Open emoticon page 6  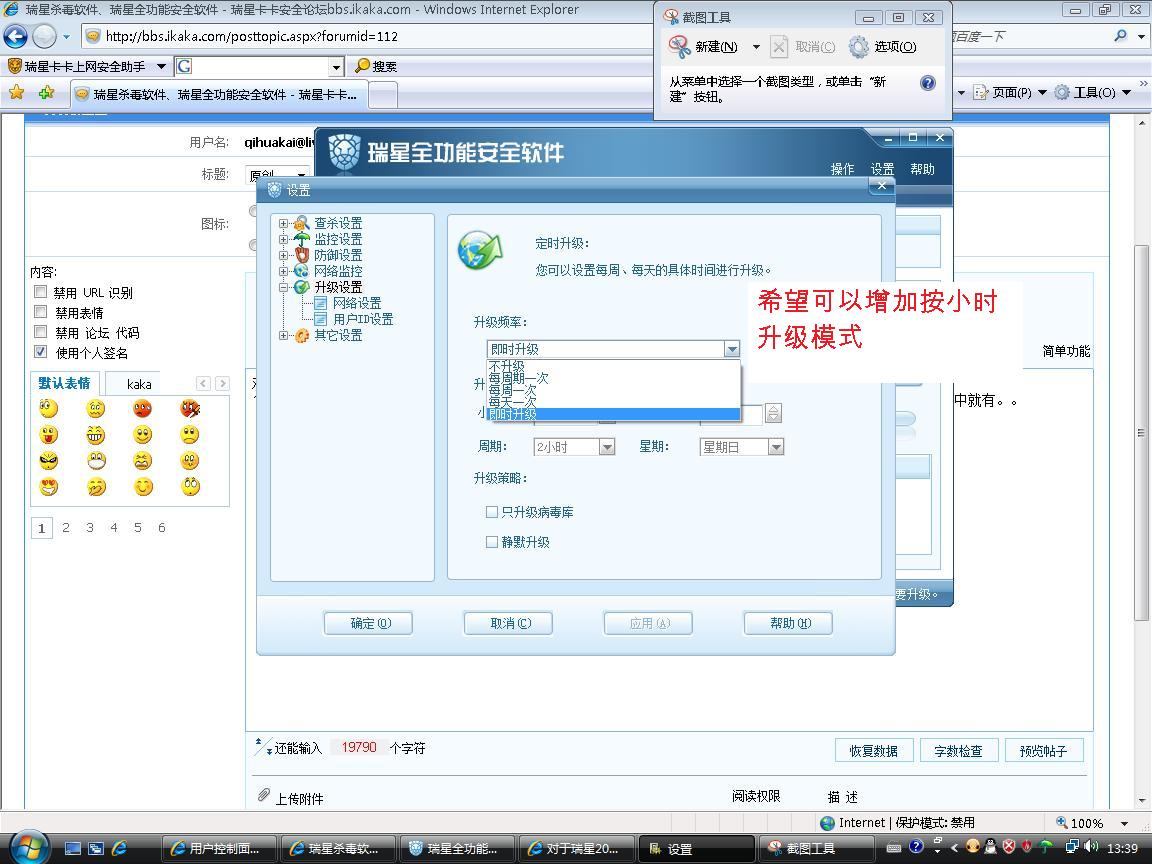pos(162,528)
